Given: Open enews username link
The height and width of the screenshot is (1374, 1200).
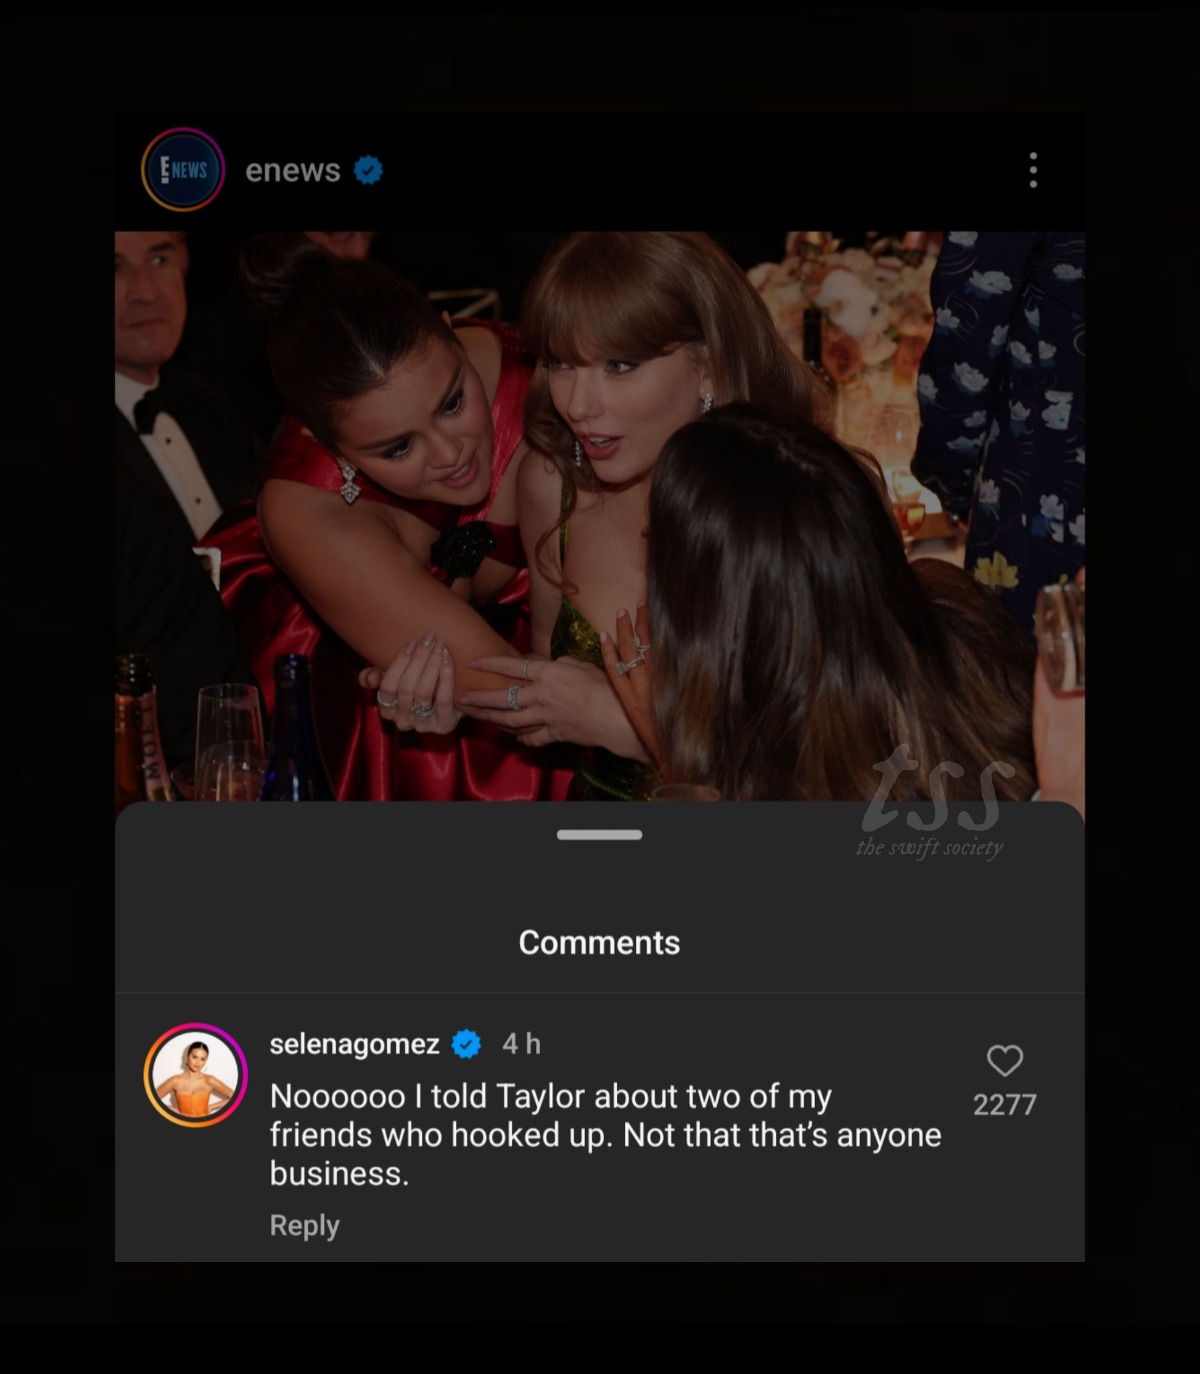Looking at the screenshot, I should [292, 170].
